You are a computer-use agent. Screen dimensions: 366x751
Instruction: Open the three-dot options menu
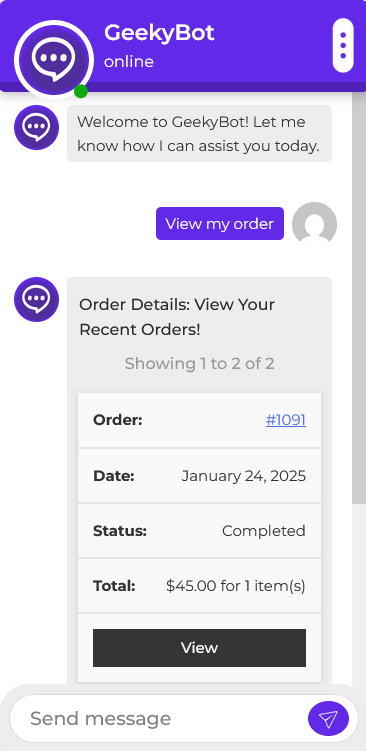[x=343, y=46]
